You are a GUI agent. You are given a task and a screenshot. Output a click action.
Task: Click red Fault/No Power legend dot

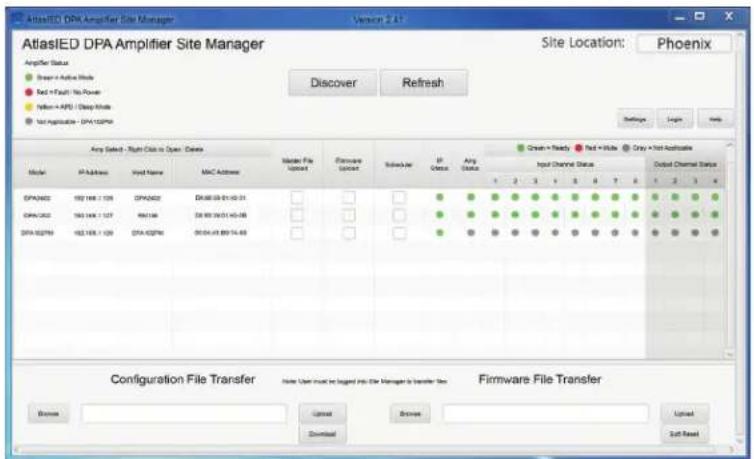tap(29, 92)
